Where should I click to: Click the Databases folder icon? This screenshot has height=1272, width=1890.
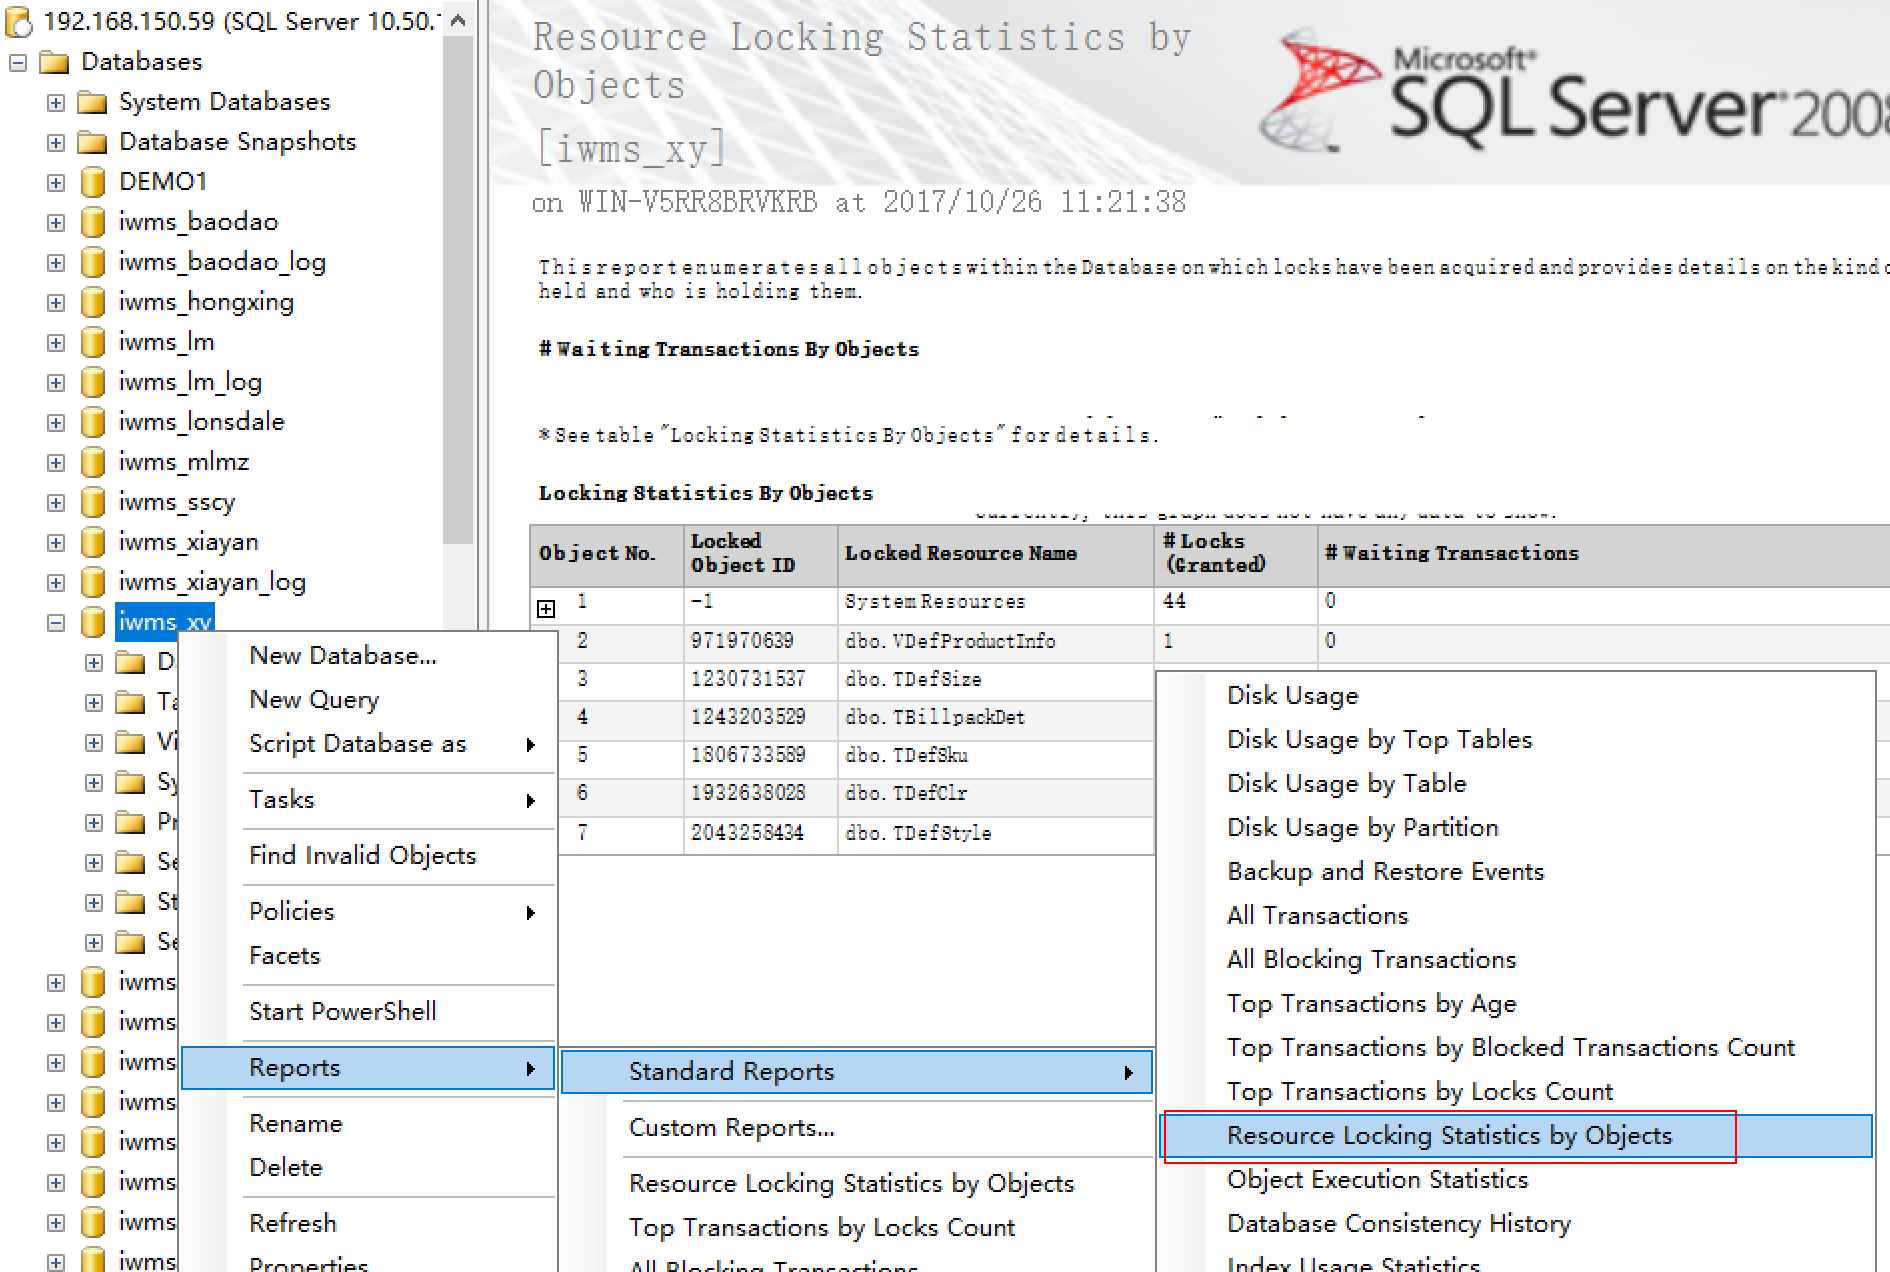click(54, 62)
